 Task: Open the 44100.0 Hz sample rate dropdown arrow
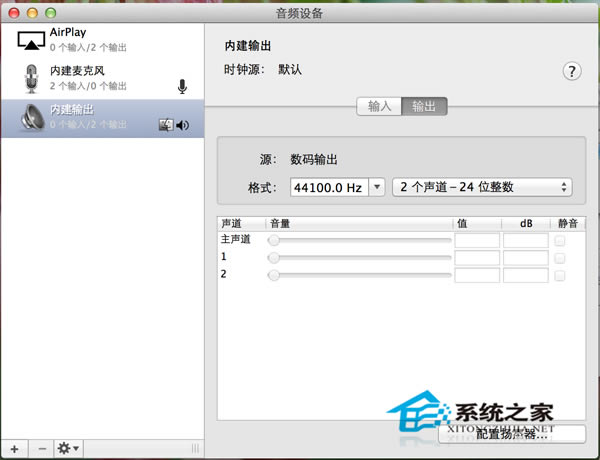coord(377,187)
